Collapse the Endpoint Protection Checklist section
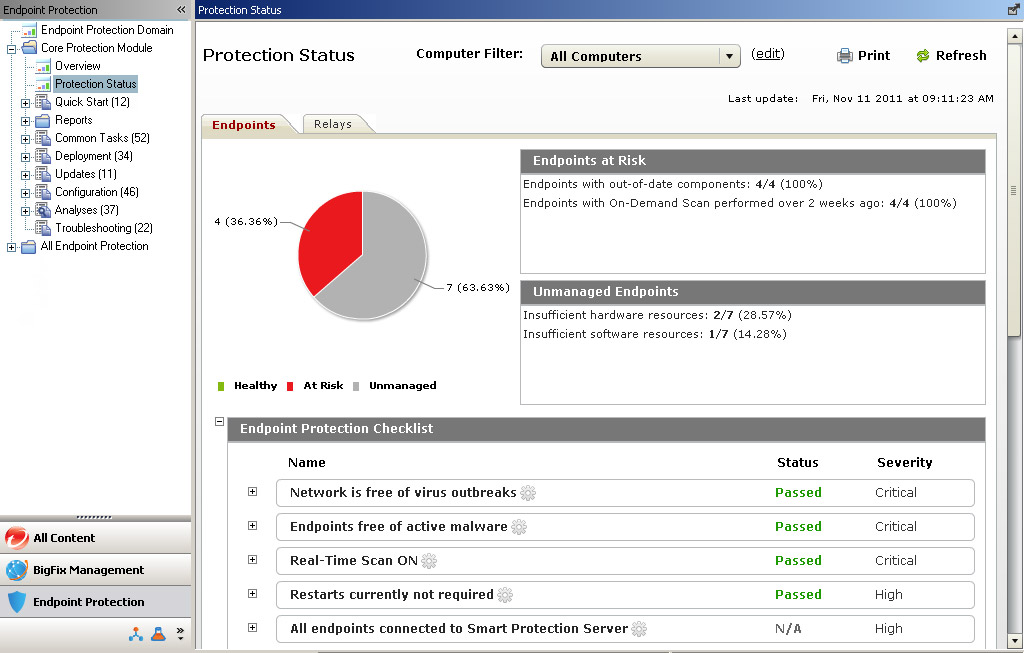This screenshot has height=653, width=1024. (220, 422)
